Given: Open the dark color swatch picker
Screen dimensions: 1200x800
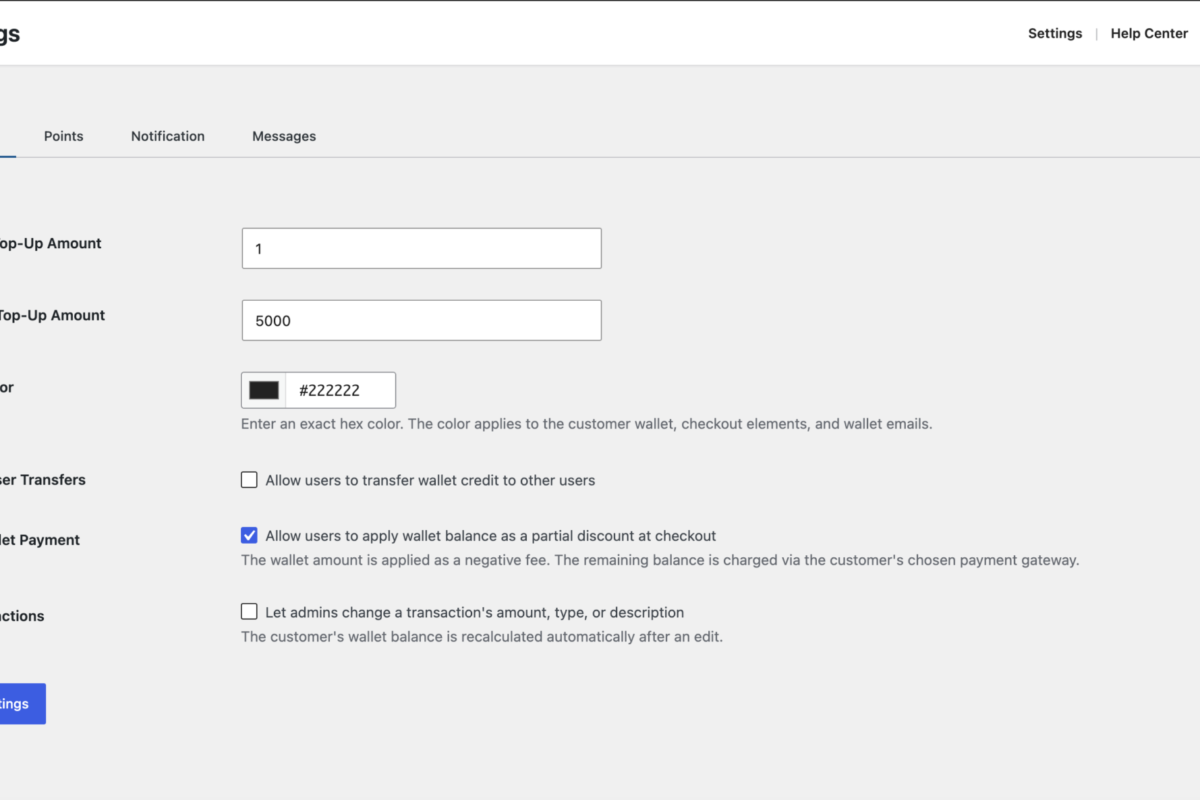Looking at the screenshot, I should click(264, 391).
